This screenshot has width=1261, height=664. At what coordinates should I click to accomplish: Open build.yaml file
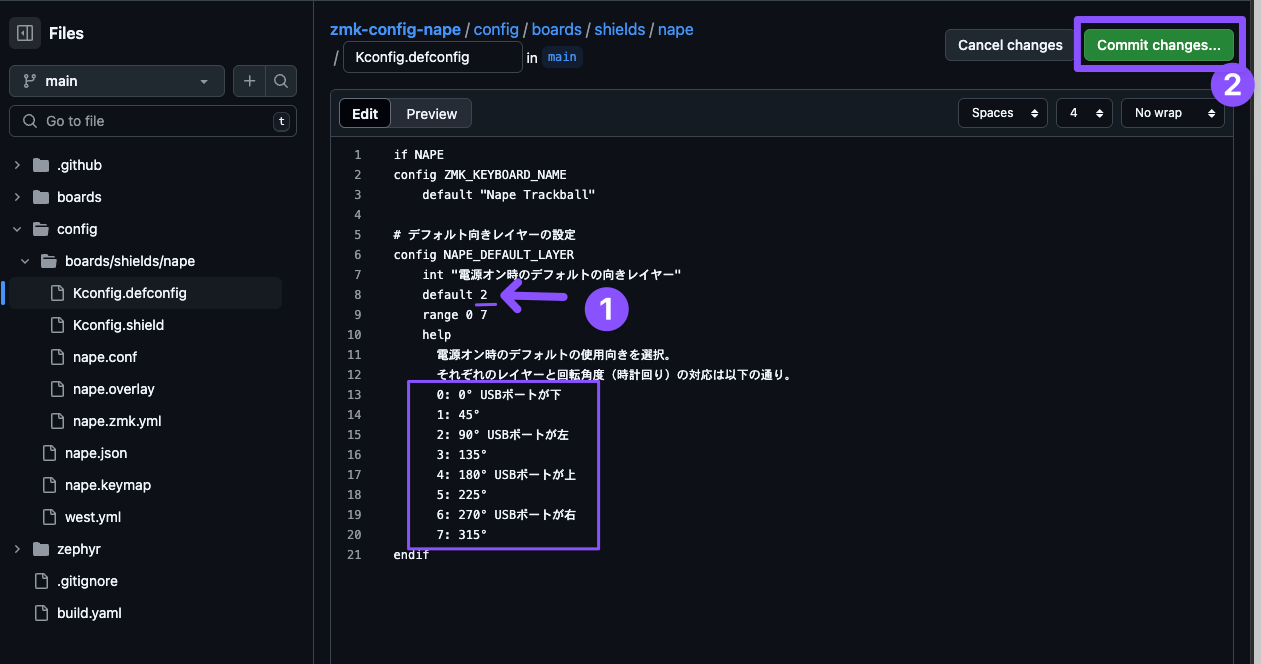pyautogui.click(x=89, y=613)
